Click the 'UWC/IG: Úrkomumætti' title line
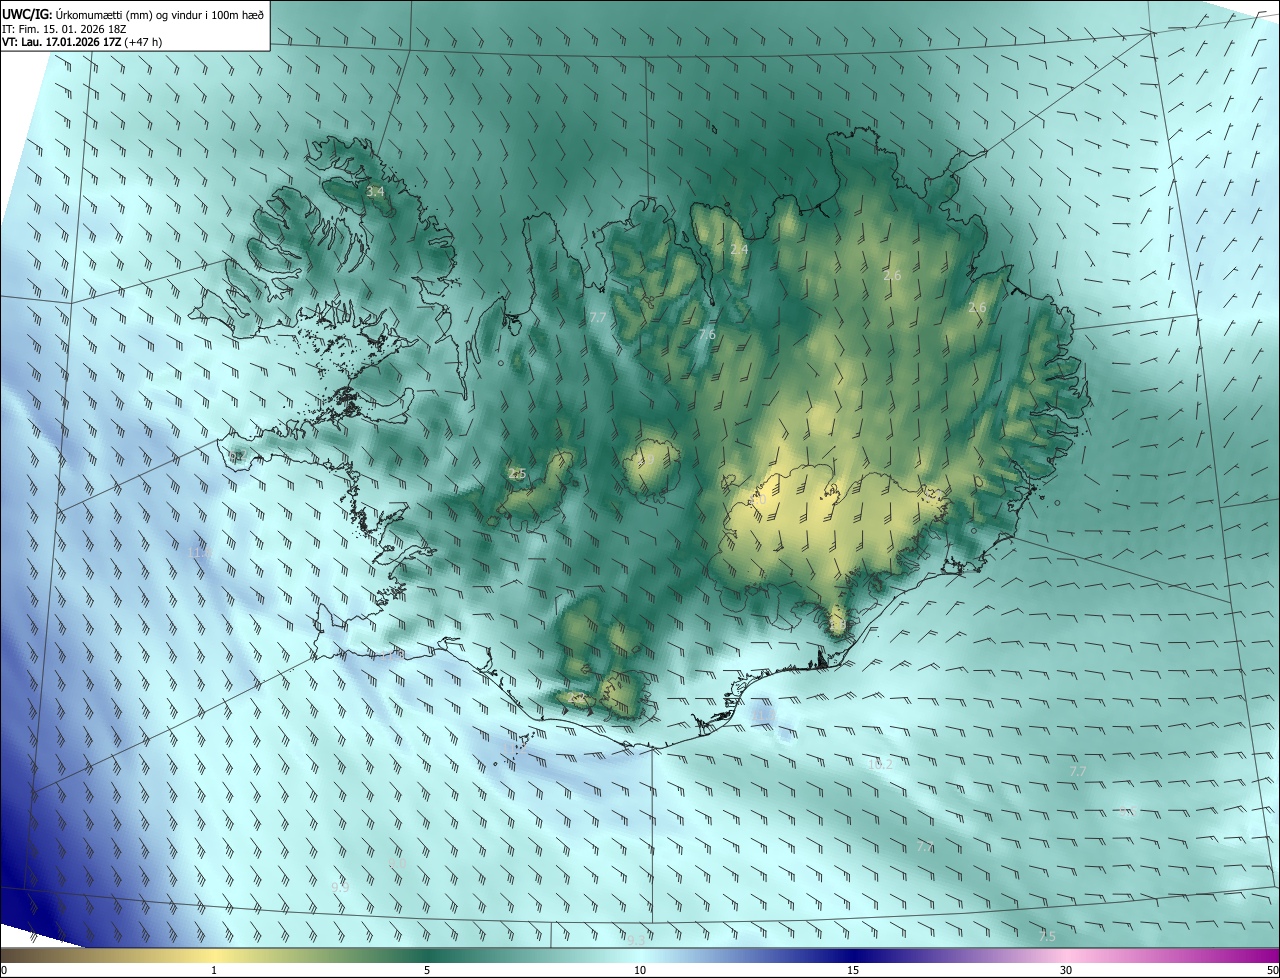Image resolution: width=1280 pixels, height=978 pixels. click(x=133, y=13)
